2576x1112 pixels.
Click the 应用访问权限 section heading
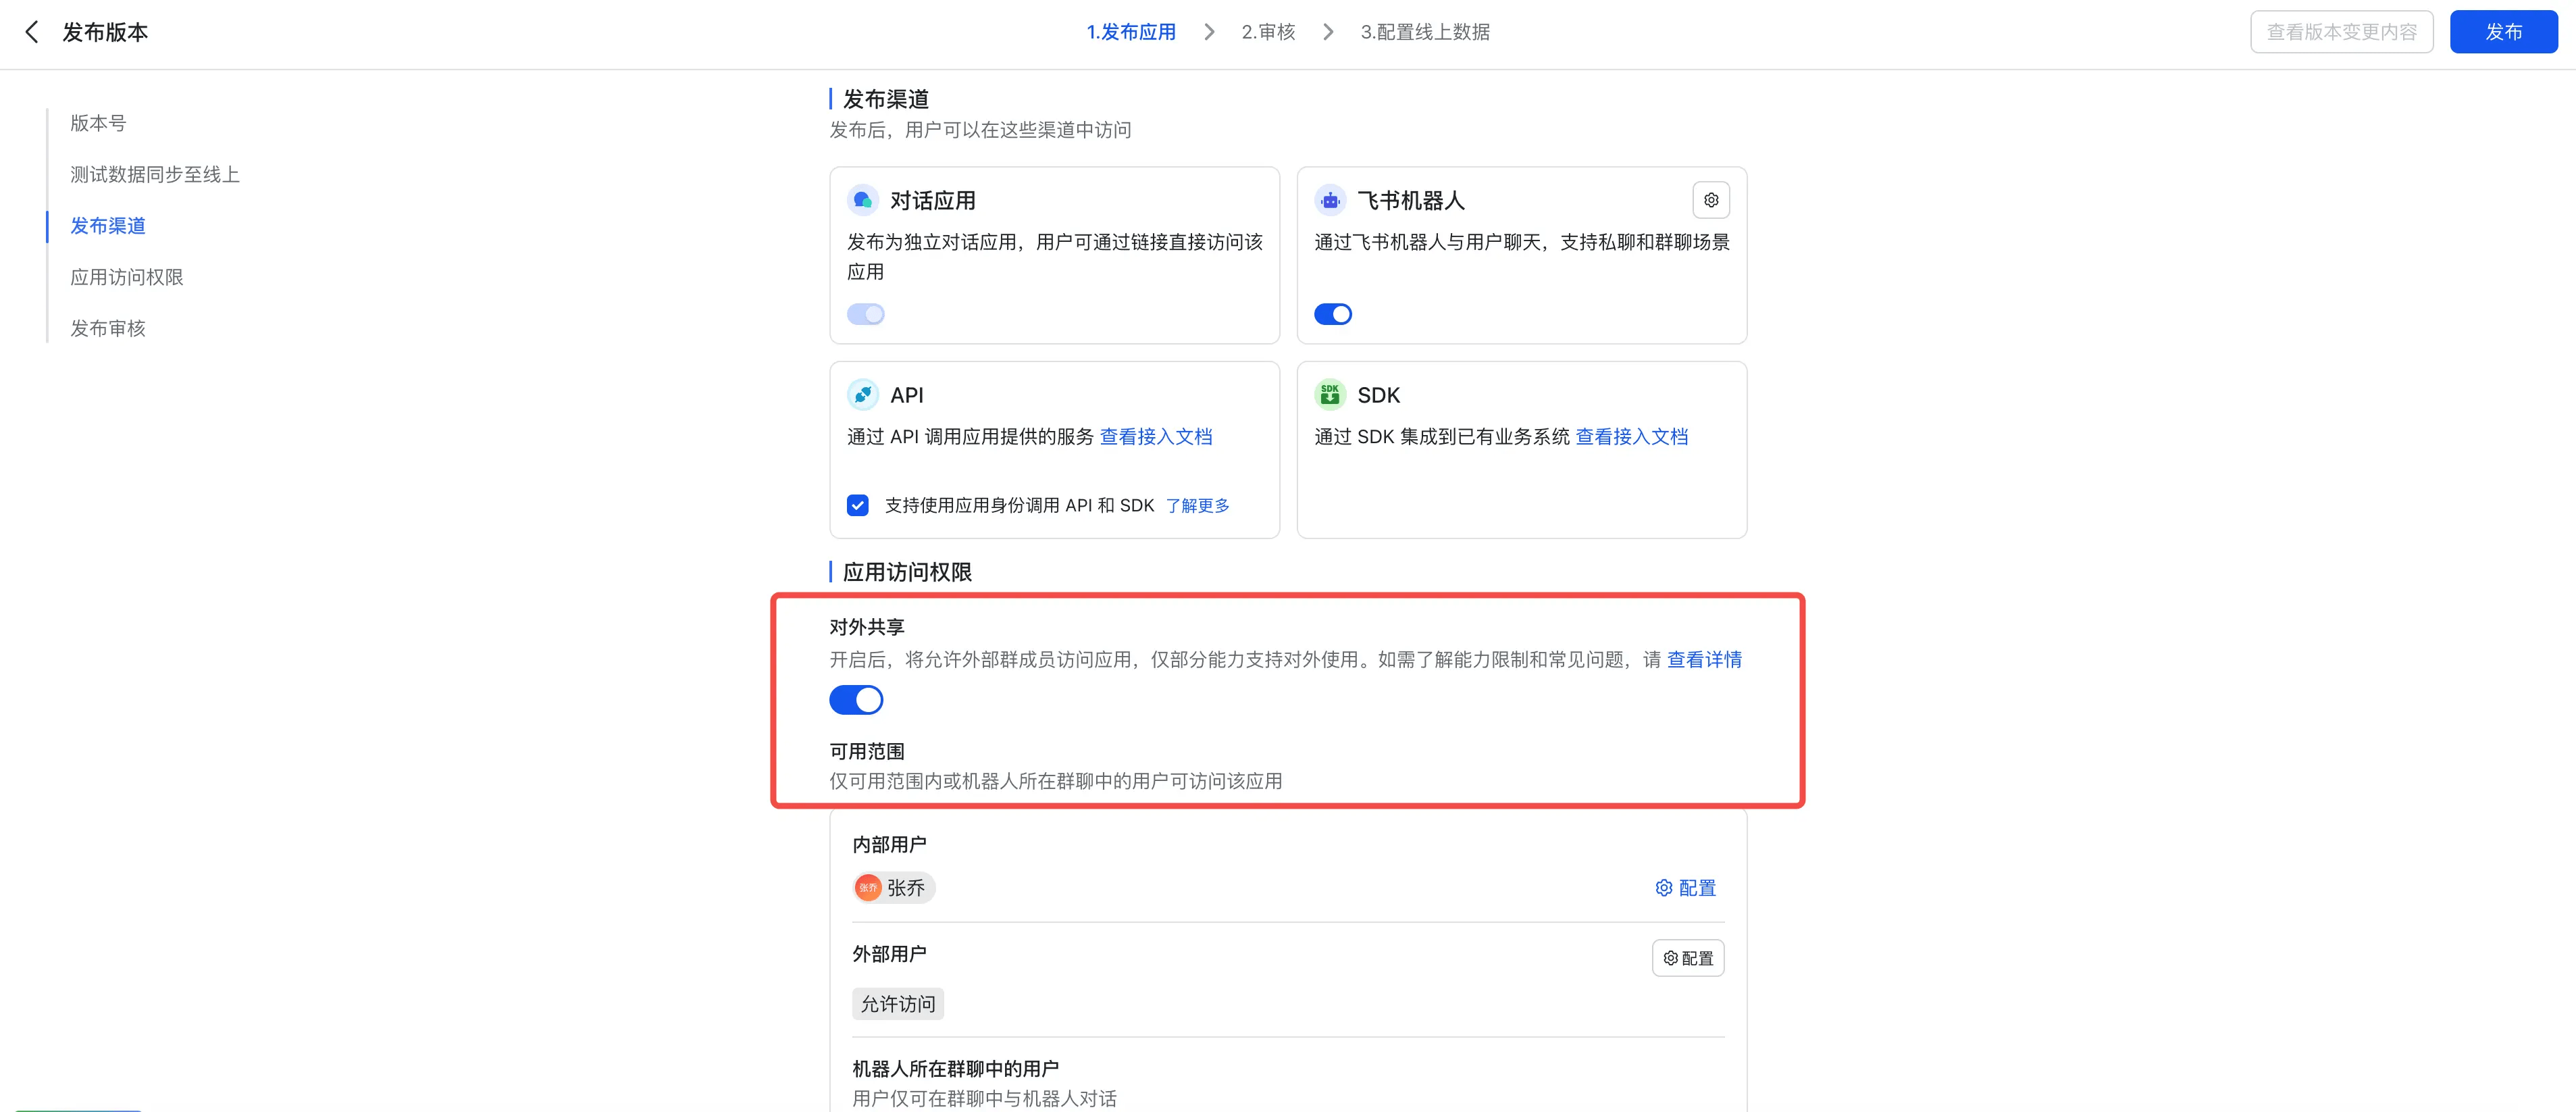coord(907,572)
